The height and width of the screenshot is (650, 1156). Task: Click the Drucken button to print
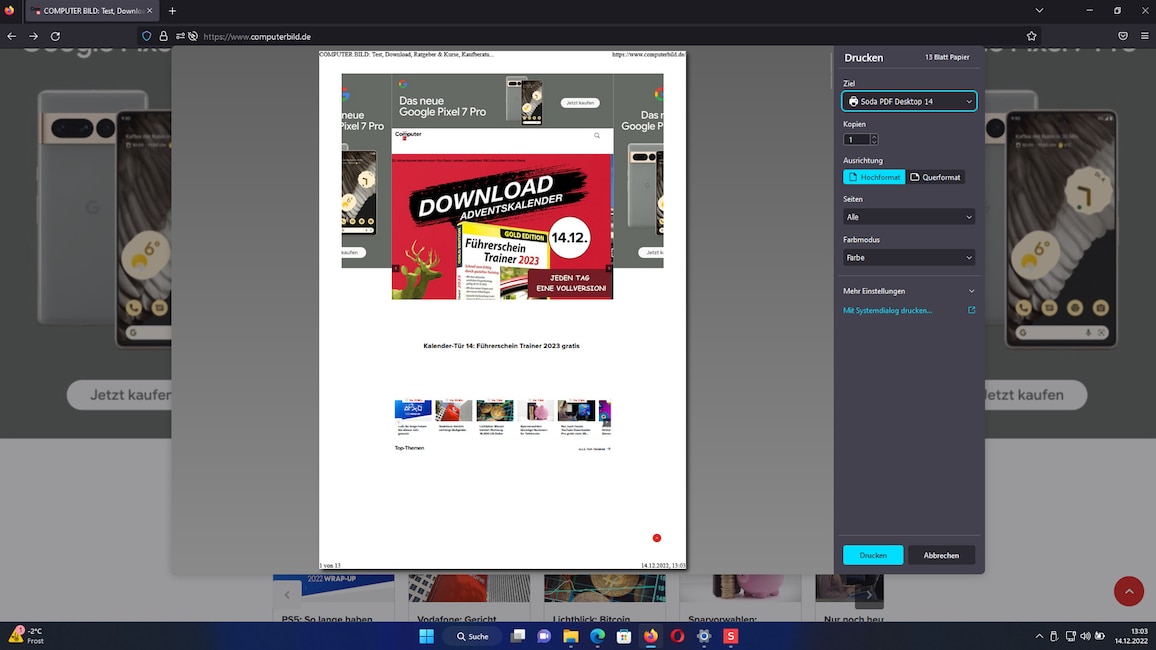tap(873, 555)
